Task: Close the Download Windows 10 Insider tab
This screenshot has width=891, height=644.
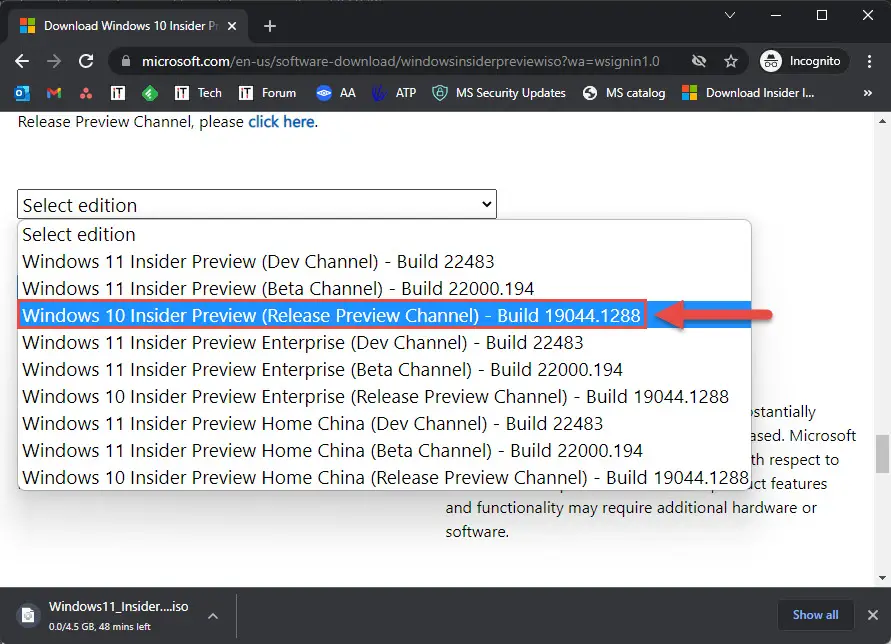Action: pos(232,26)
